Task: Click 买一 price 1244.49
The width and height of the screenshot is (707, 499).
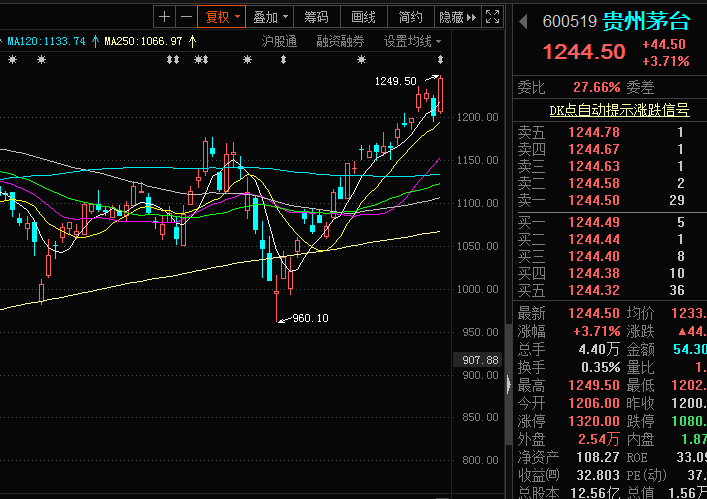Action: pyautogui.click(x=594, y=222)
